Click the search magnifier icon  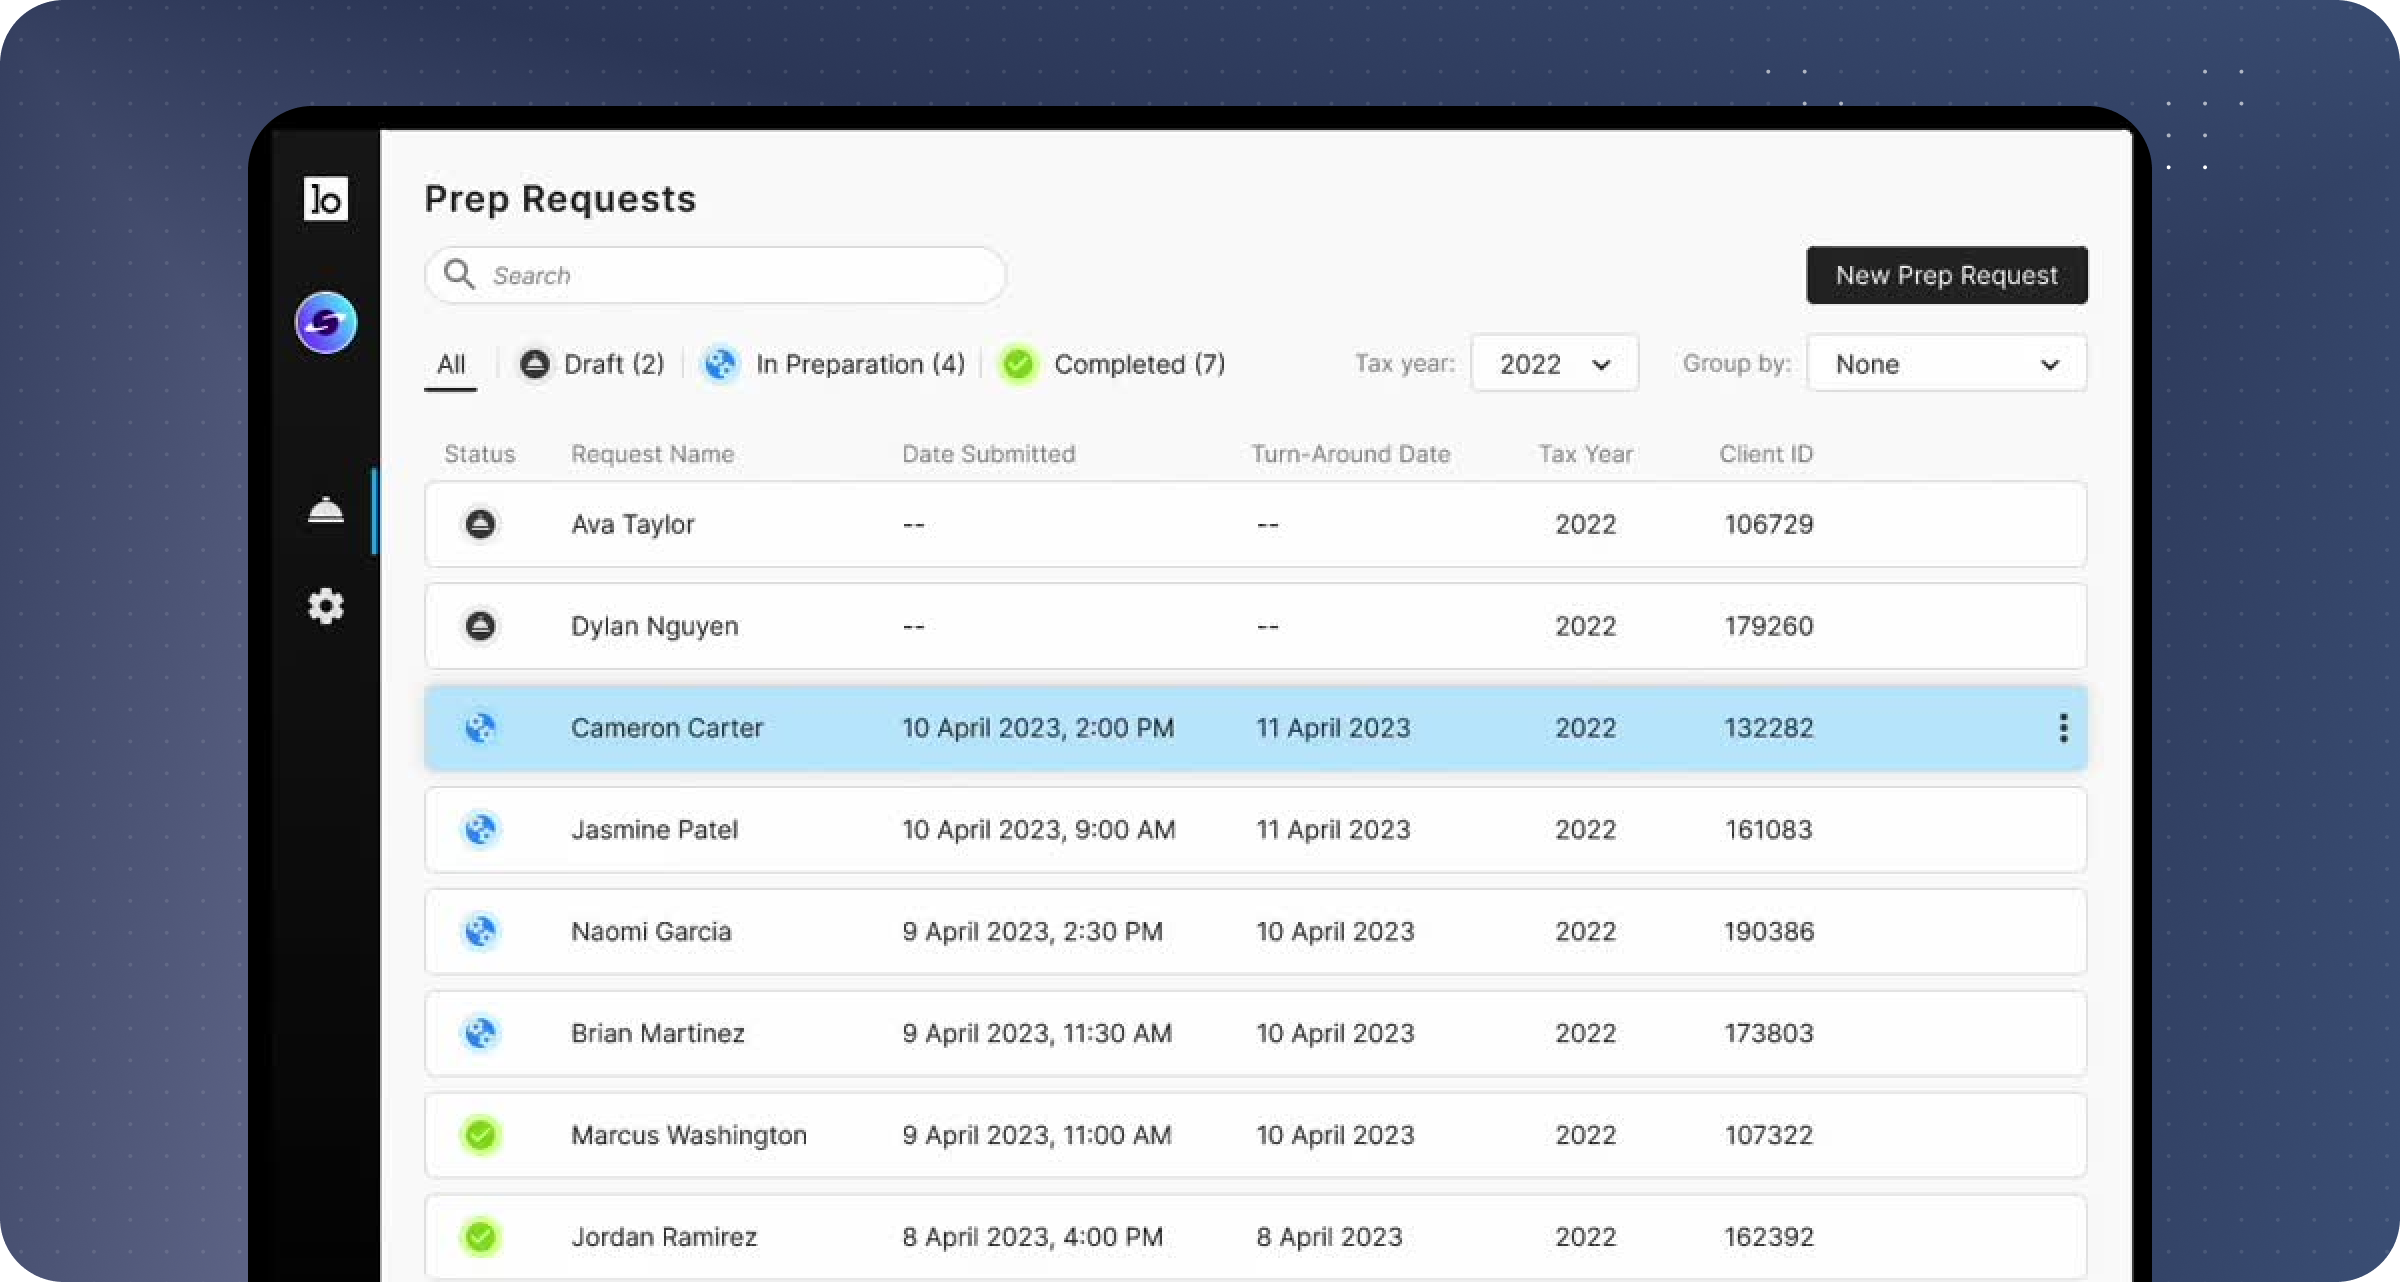(x=459, y=275)
